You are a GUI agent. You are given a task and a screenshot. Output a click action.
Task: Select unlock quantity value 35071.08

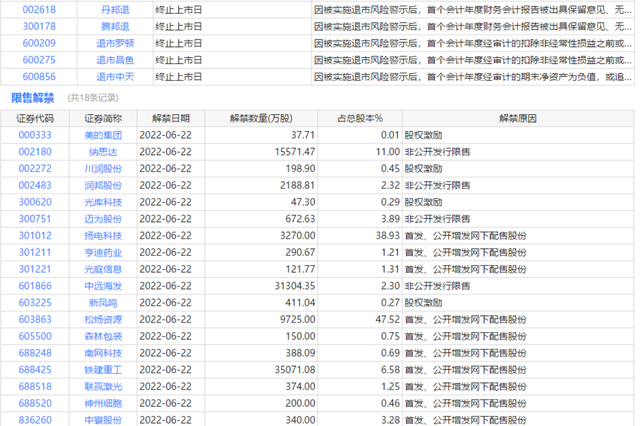(295, 369)
